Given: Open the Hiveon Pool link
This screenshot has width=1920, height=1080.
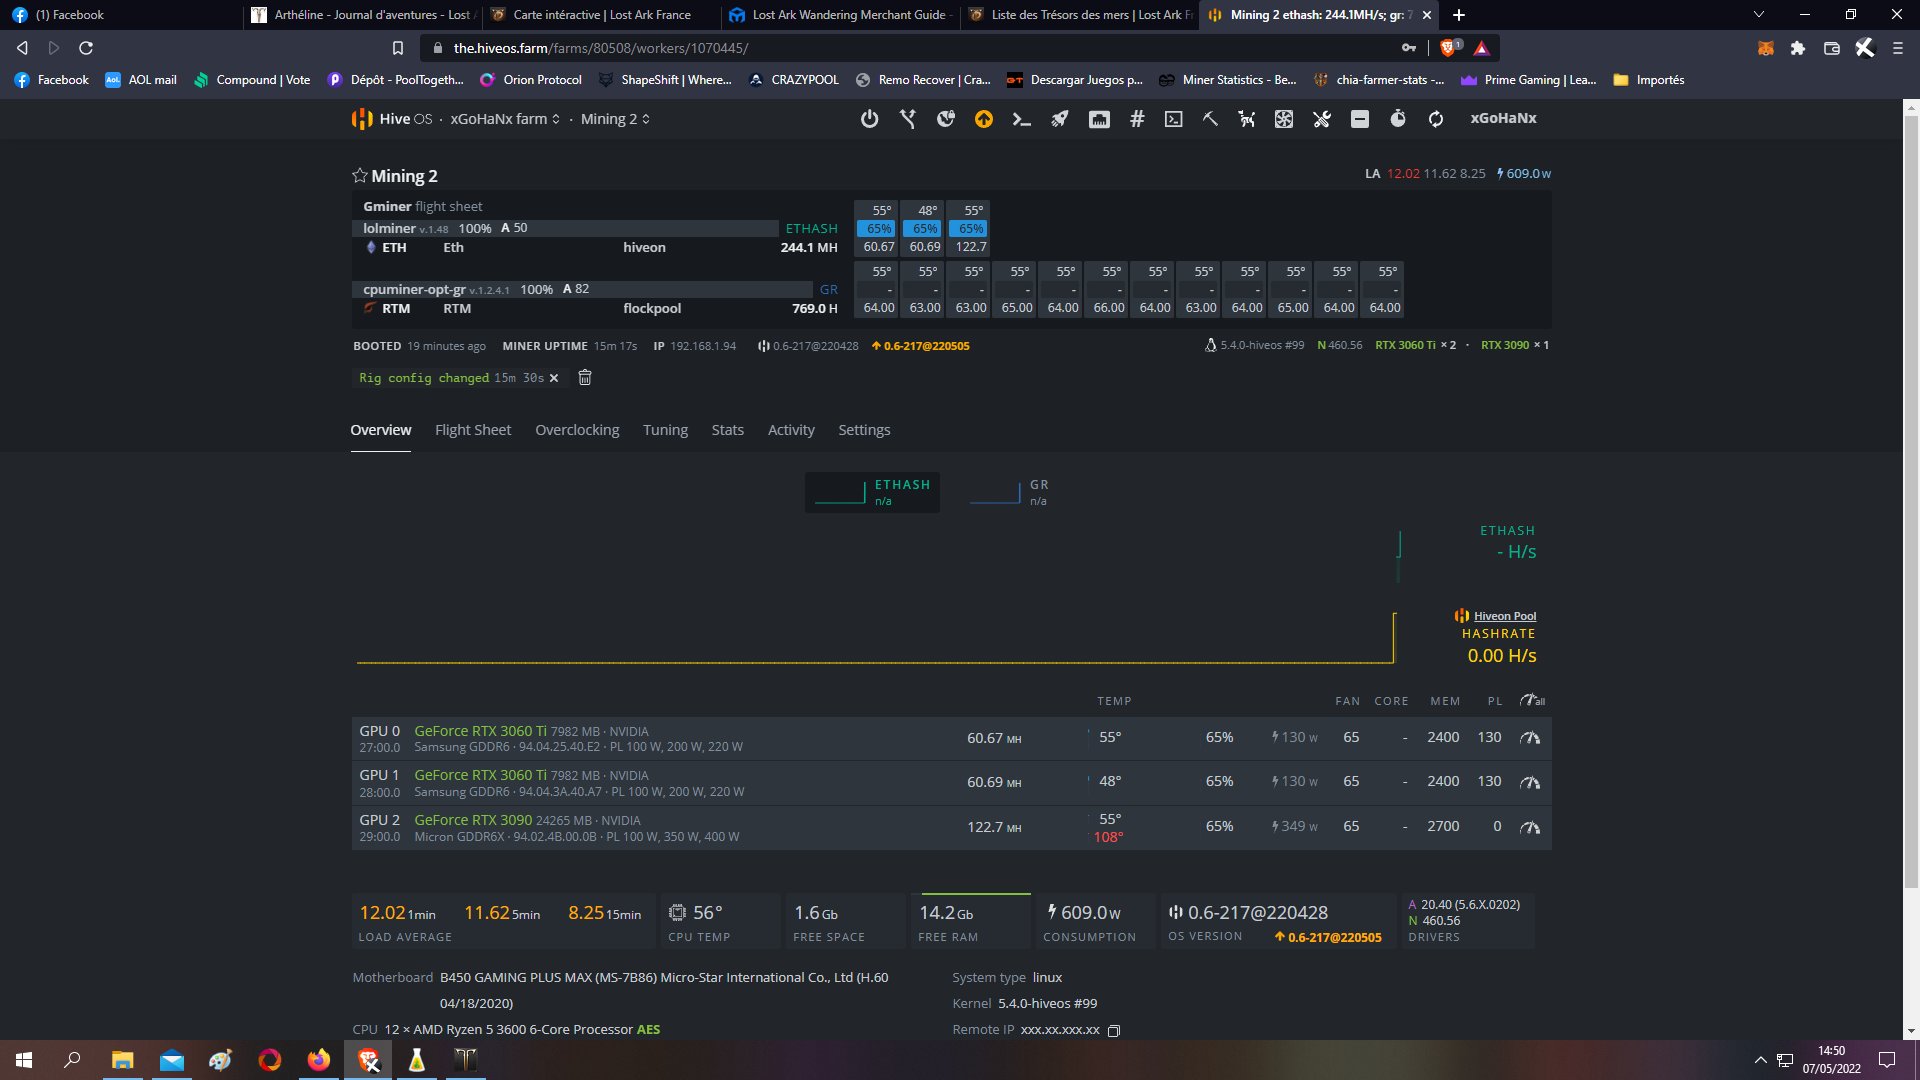Looking at the screenshot, I should 1504,616.
